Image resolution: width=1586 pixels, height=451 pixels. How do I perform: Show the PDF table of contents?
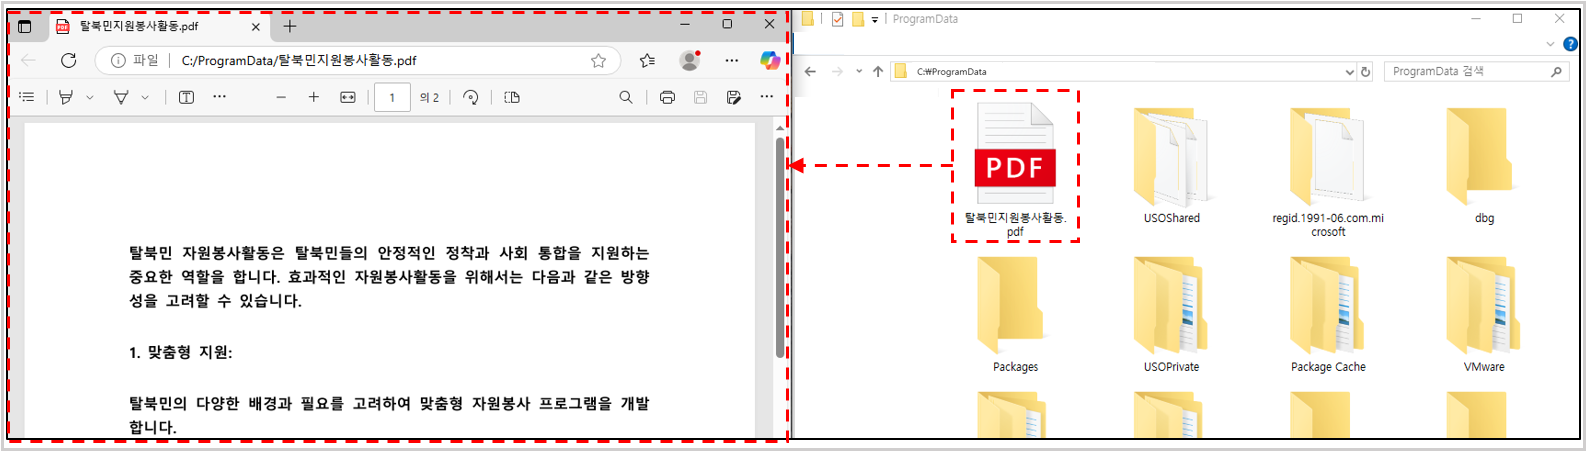click(27, 97)
